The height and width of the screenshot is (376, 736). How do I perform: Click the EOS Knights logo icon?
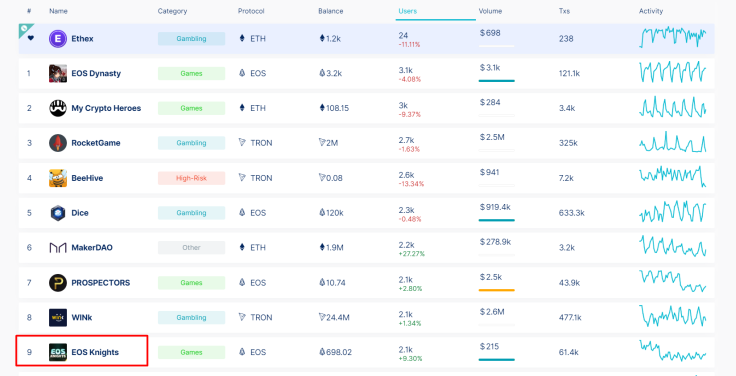click(58, 353)
